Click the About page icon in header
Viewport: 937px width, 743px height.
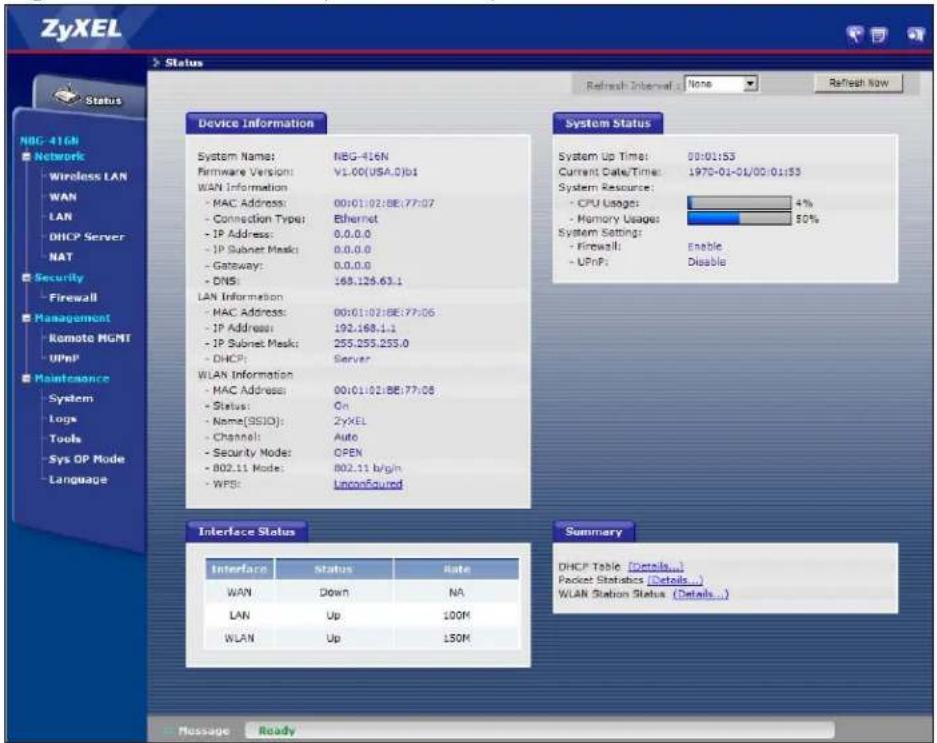click(x=878, y=35)
